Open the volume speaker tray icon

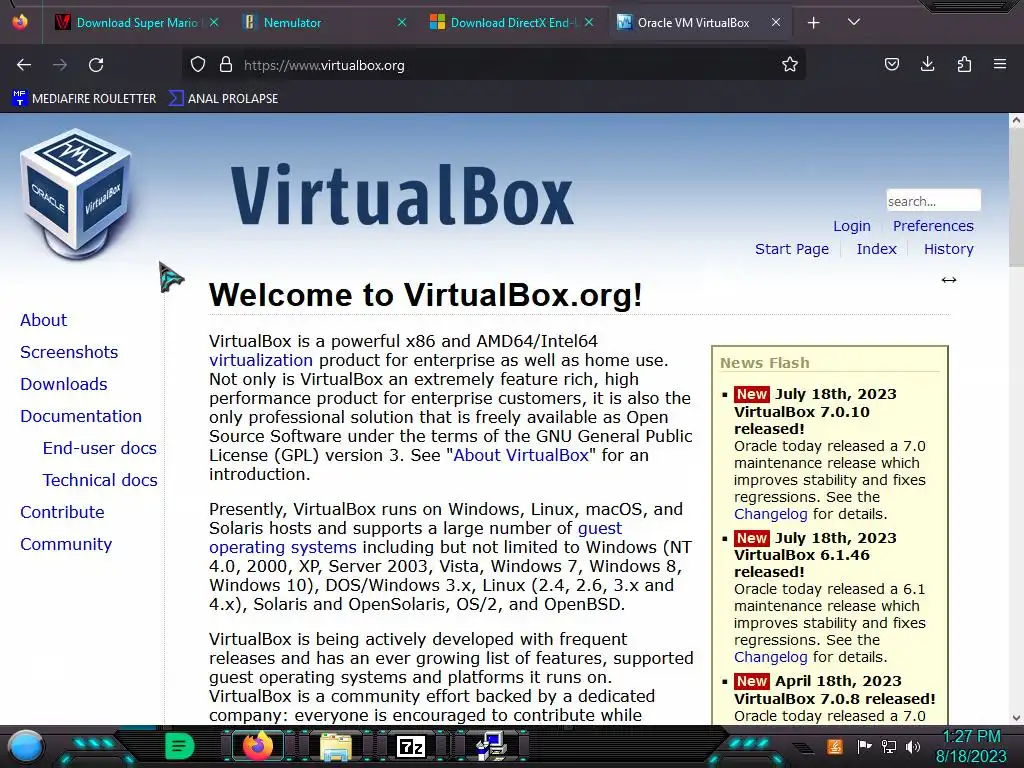tap(913, 746)
